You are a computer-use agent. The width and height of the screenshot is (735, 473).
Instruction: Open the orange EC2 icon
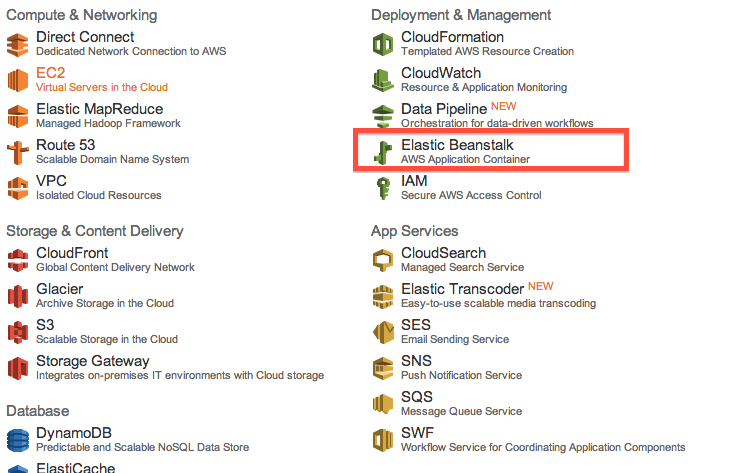point(18,80)
